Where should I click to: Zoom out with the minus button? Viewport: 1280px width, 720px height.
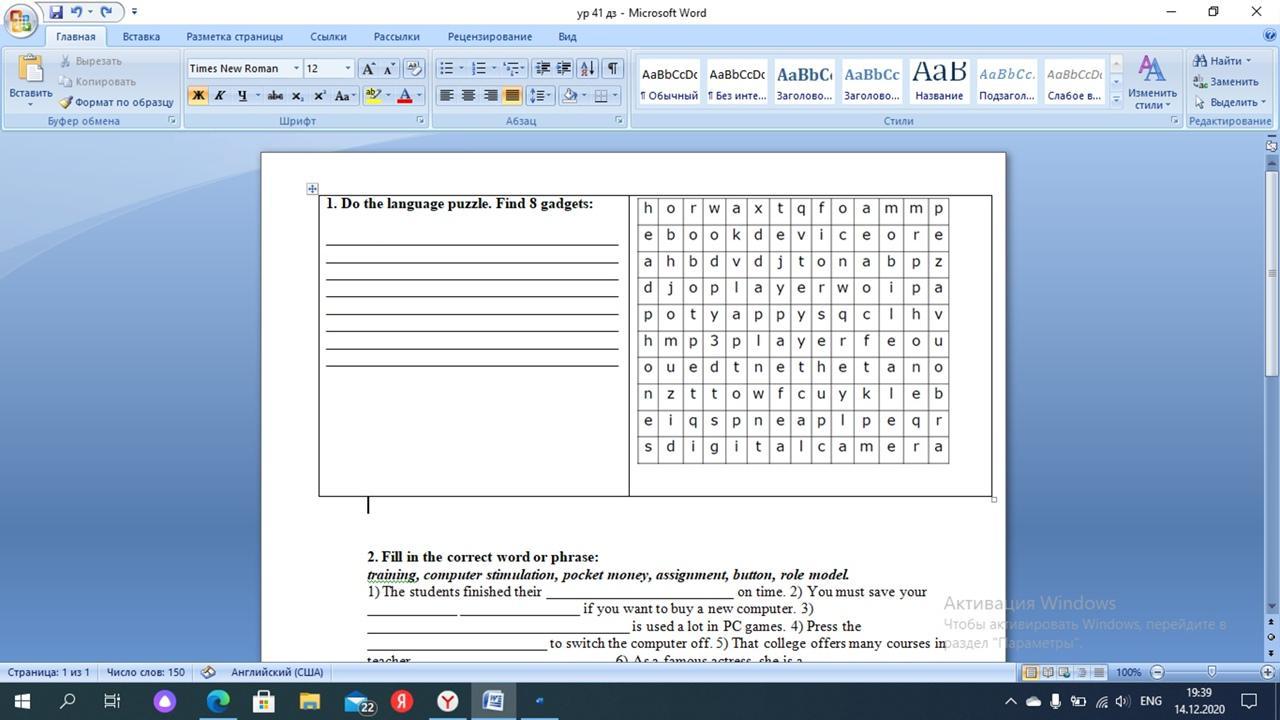pyautogui.click(x=1157, y=672)
